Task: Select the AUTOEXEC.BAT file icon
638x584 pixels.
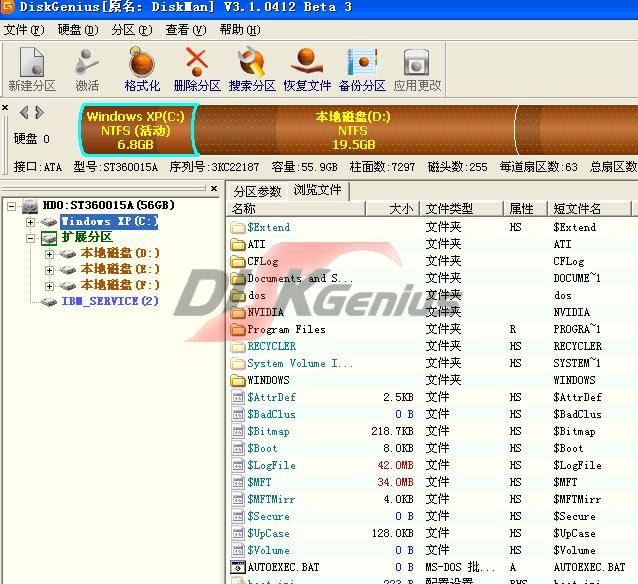Action: (x=238, y=567)
